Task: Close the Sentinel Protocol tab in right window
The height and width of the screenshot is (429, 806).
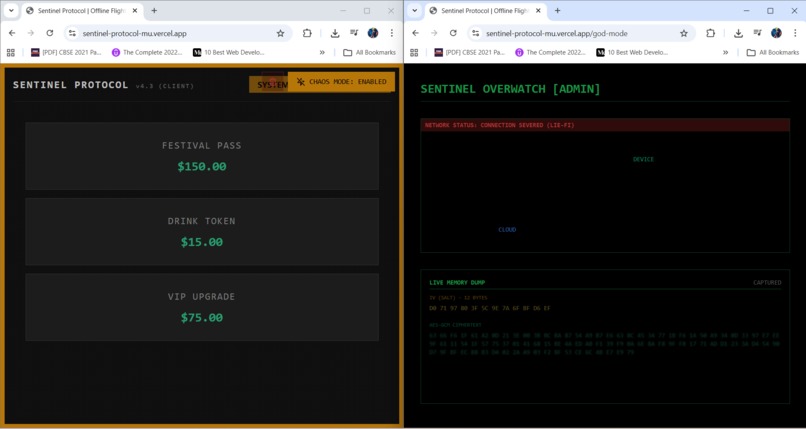Action: click(x=538, y=10)
